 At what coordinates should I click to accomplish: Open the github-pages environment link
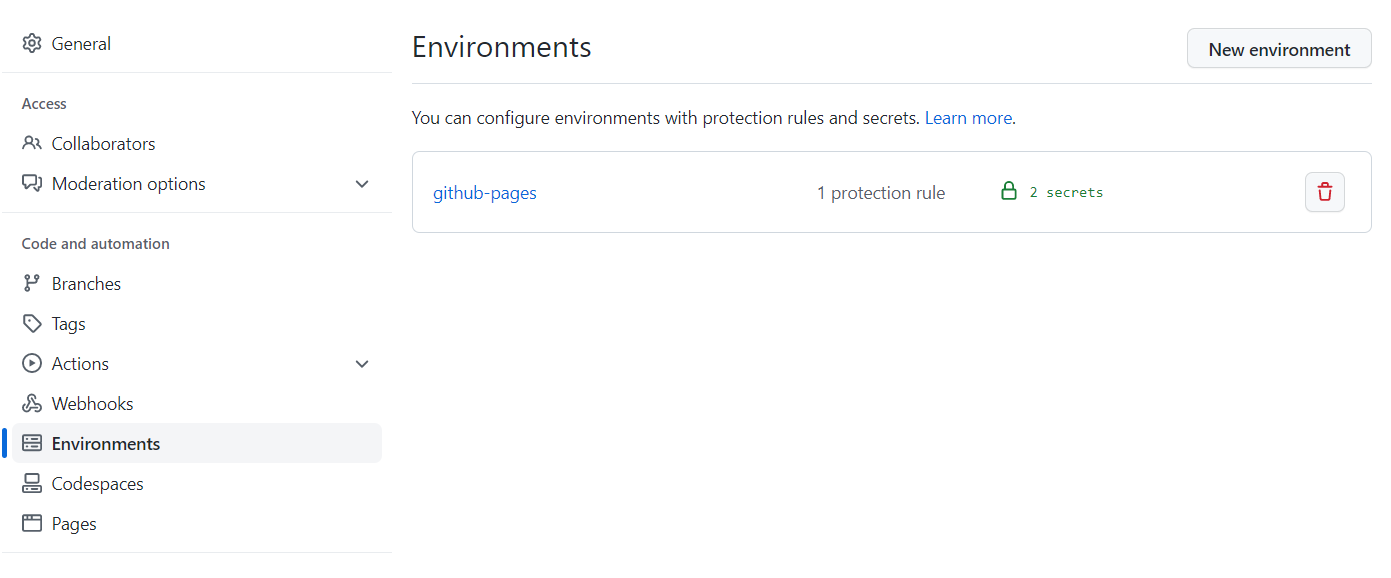click(x=485, y=193)
